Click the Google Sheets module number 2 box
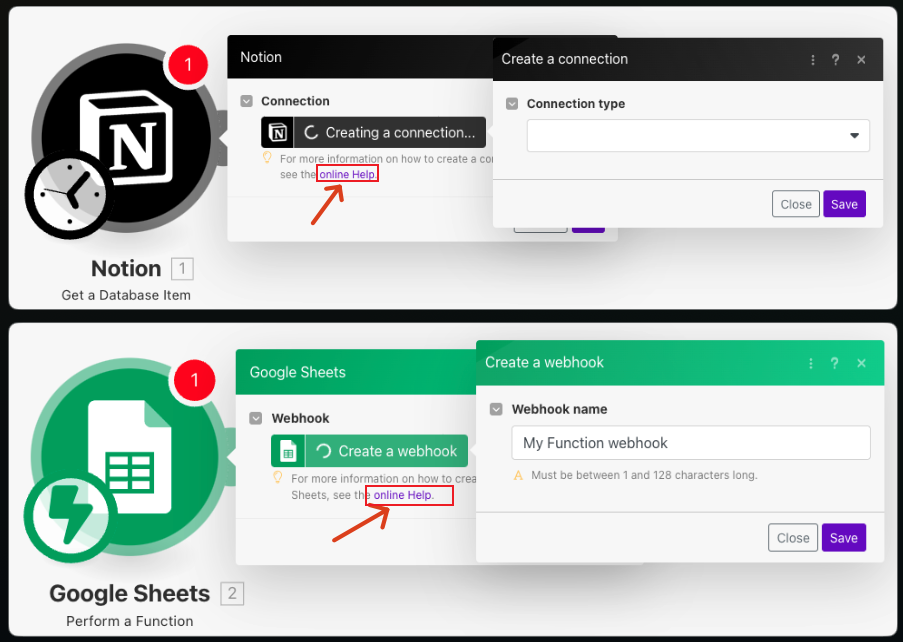903x642 pixels. (x=232, y=594)
